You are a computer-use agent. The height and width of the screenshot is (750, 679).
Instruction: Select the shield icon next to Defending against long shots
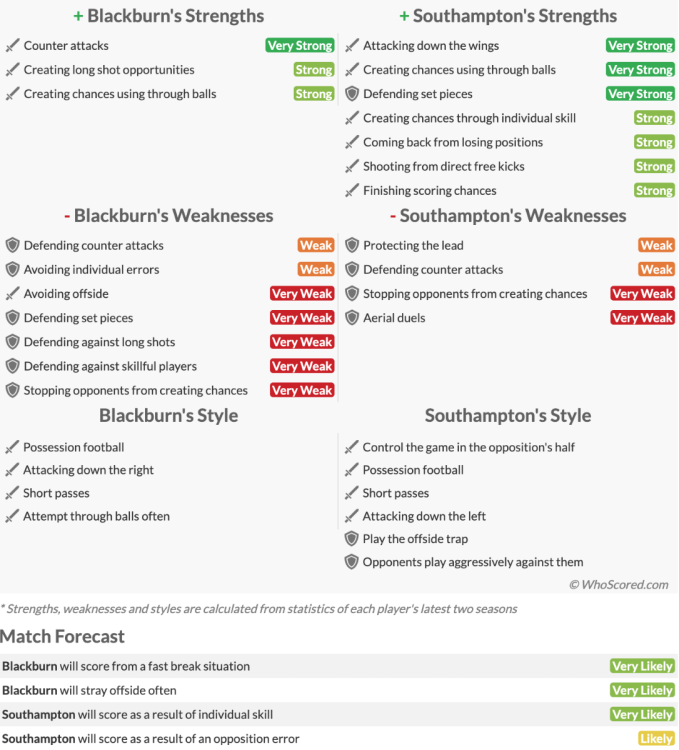pos(12,342)
